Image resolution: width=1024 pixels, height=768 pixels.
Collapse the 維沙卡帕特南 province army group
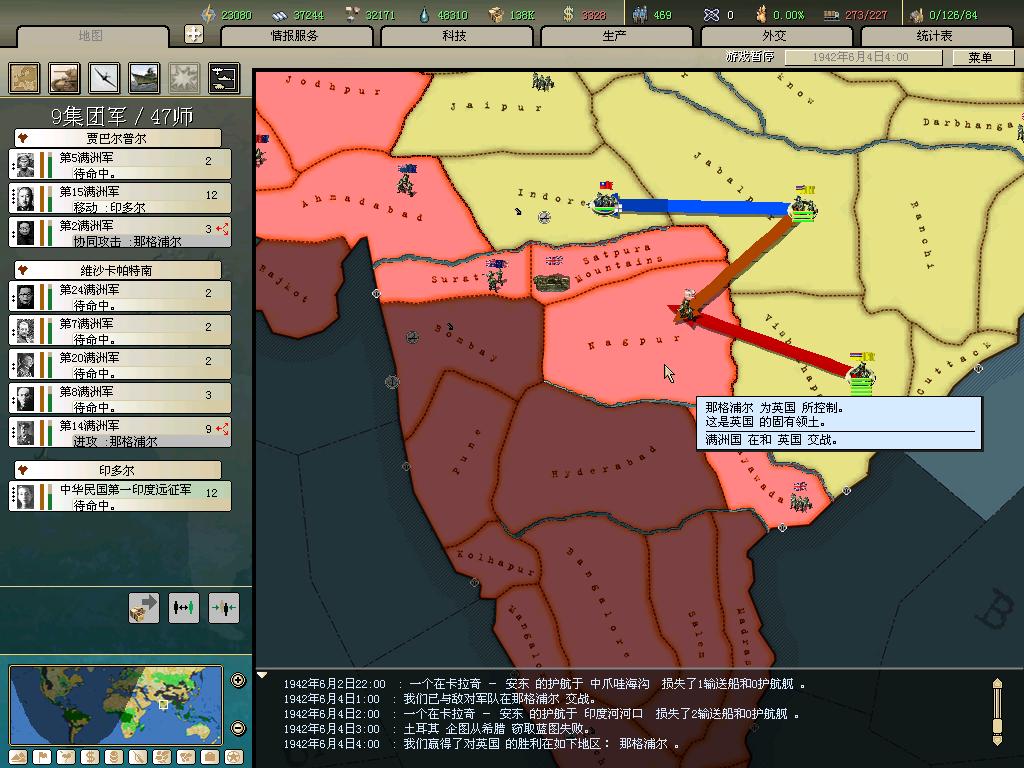pyautogui.click(x=23, y=271)
